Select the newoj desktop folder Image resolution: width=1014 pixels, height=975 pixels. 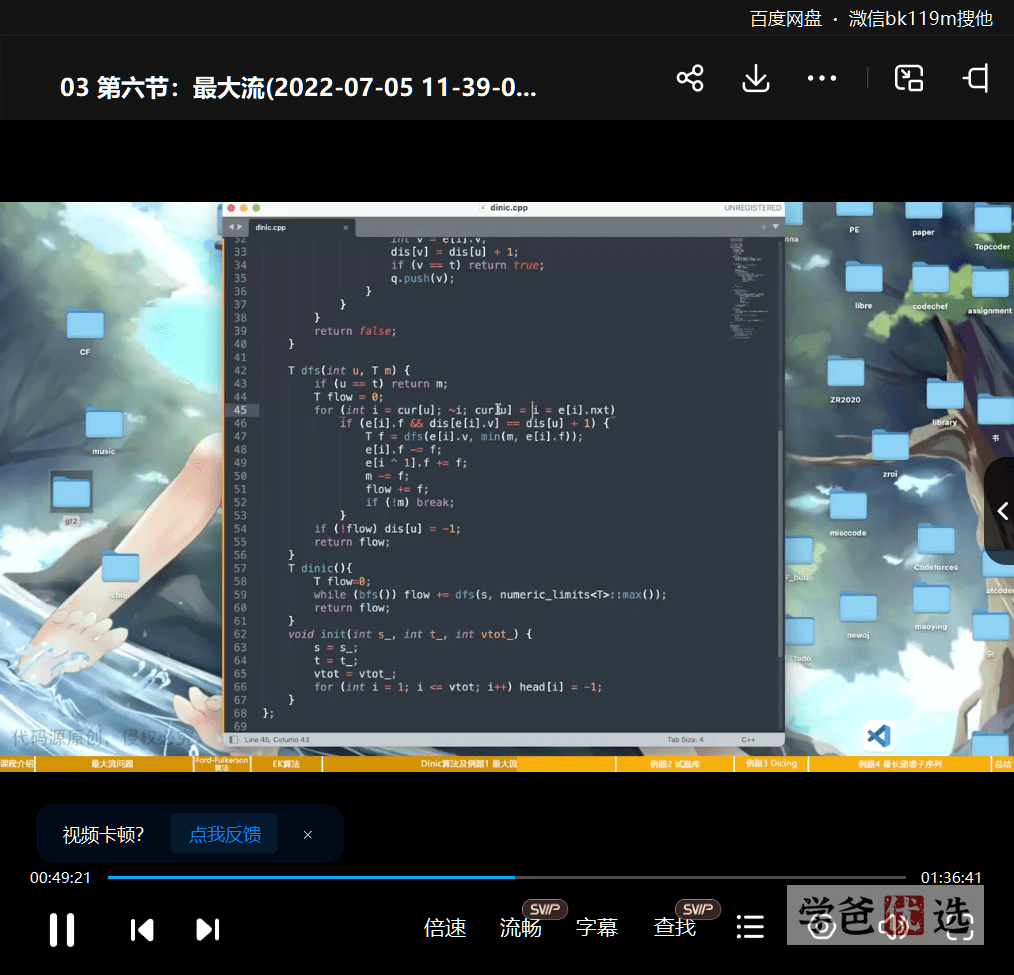(x=858, y=616)
